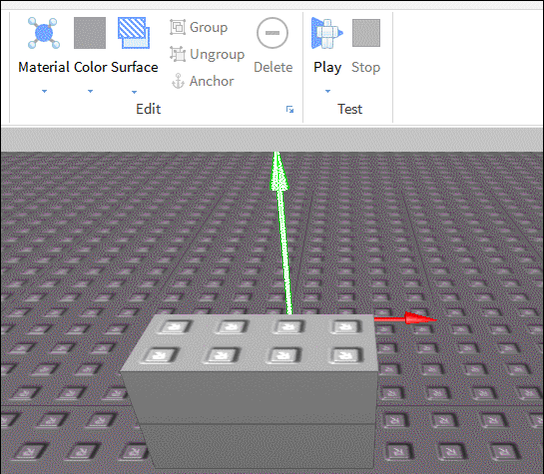Click the Ungroup icon
Image resolution: width=544 pixels, height=474 pixels.
pos(178,54)
